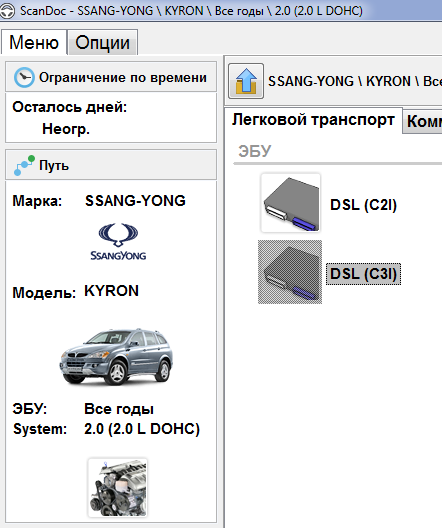Image resolution: width=442 pixels, height=528 pixels.
Task: Click the SSANG-YONG brand value text
Action: pyautogui.click(x=135, y=201)
